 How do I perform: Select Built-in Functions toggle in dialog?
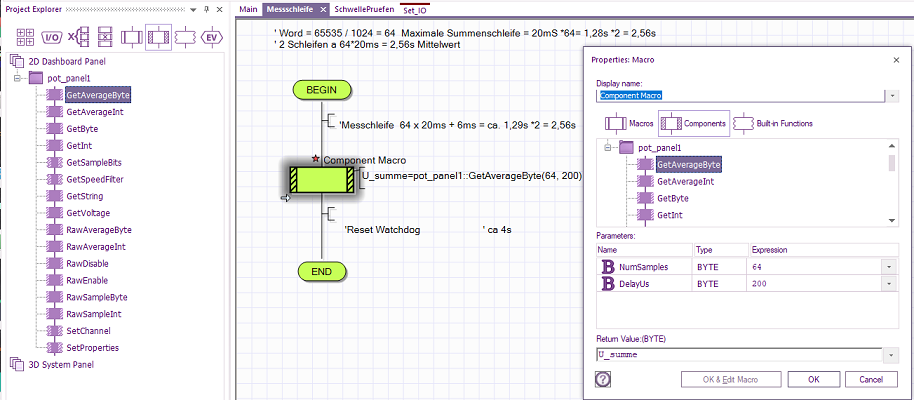coord(773,123)
